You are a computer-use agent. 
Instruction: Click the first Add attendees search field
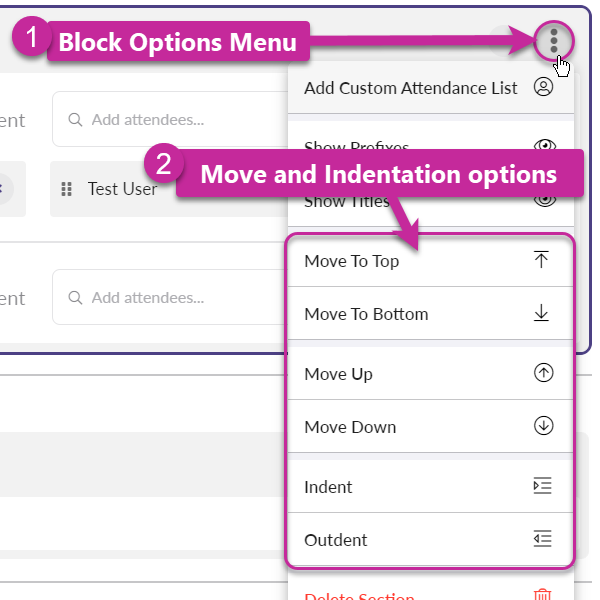point(170,120)
